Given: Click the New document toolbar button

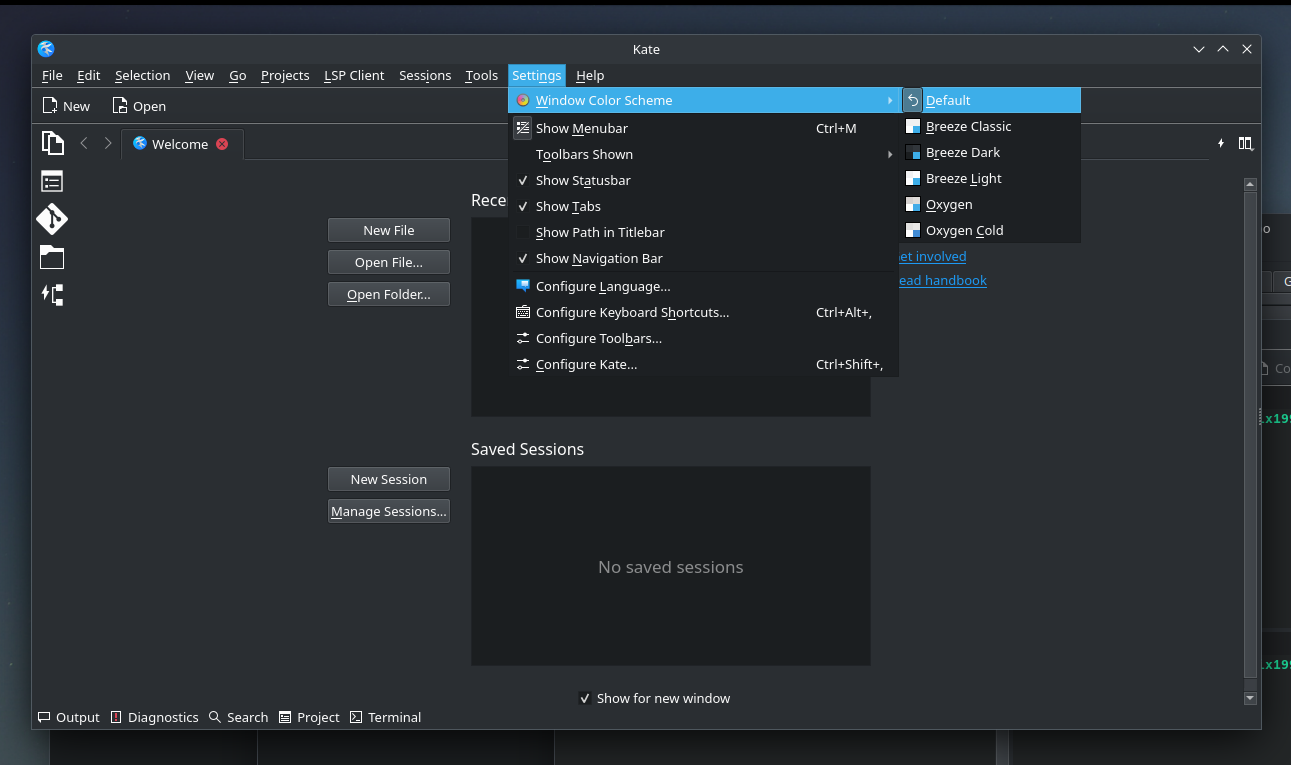Looking at the screenshot, I should coord(66,106).
